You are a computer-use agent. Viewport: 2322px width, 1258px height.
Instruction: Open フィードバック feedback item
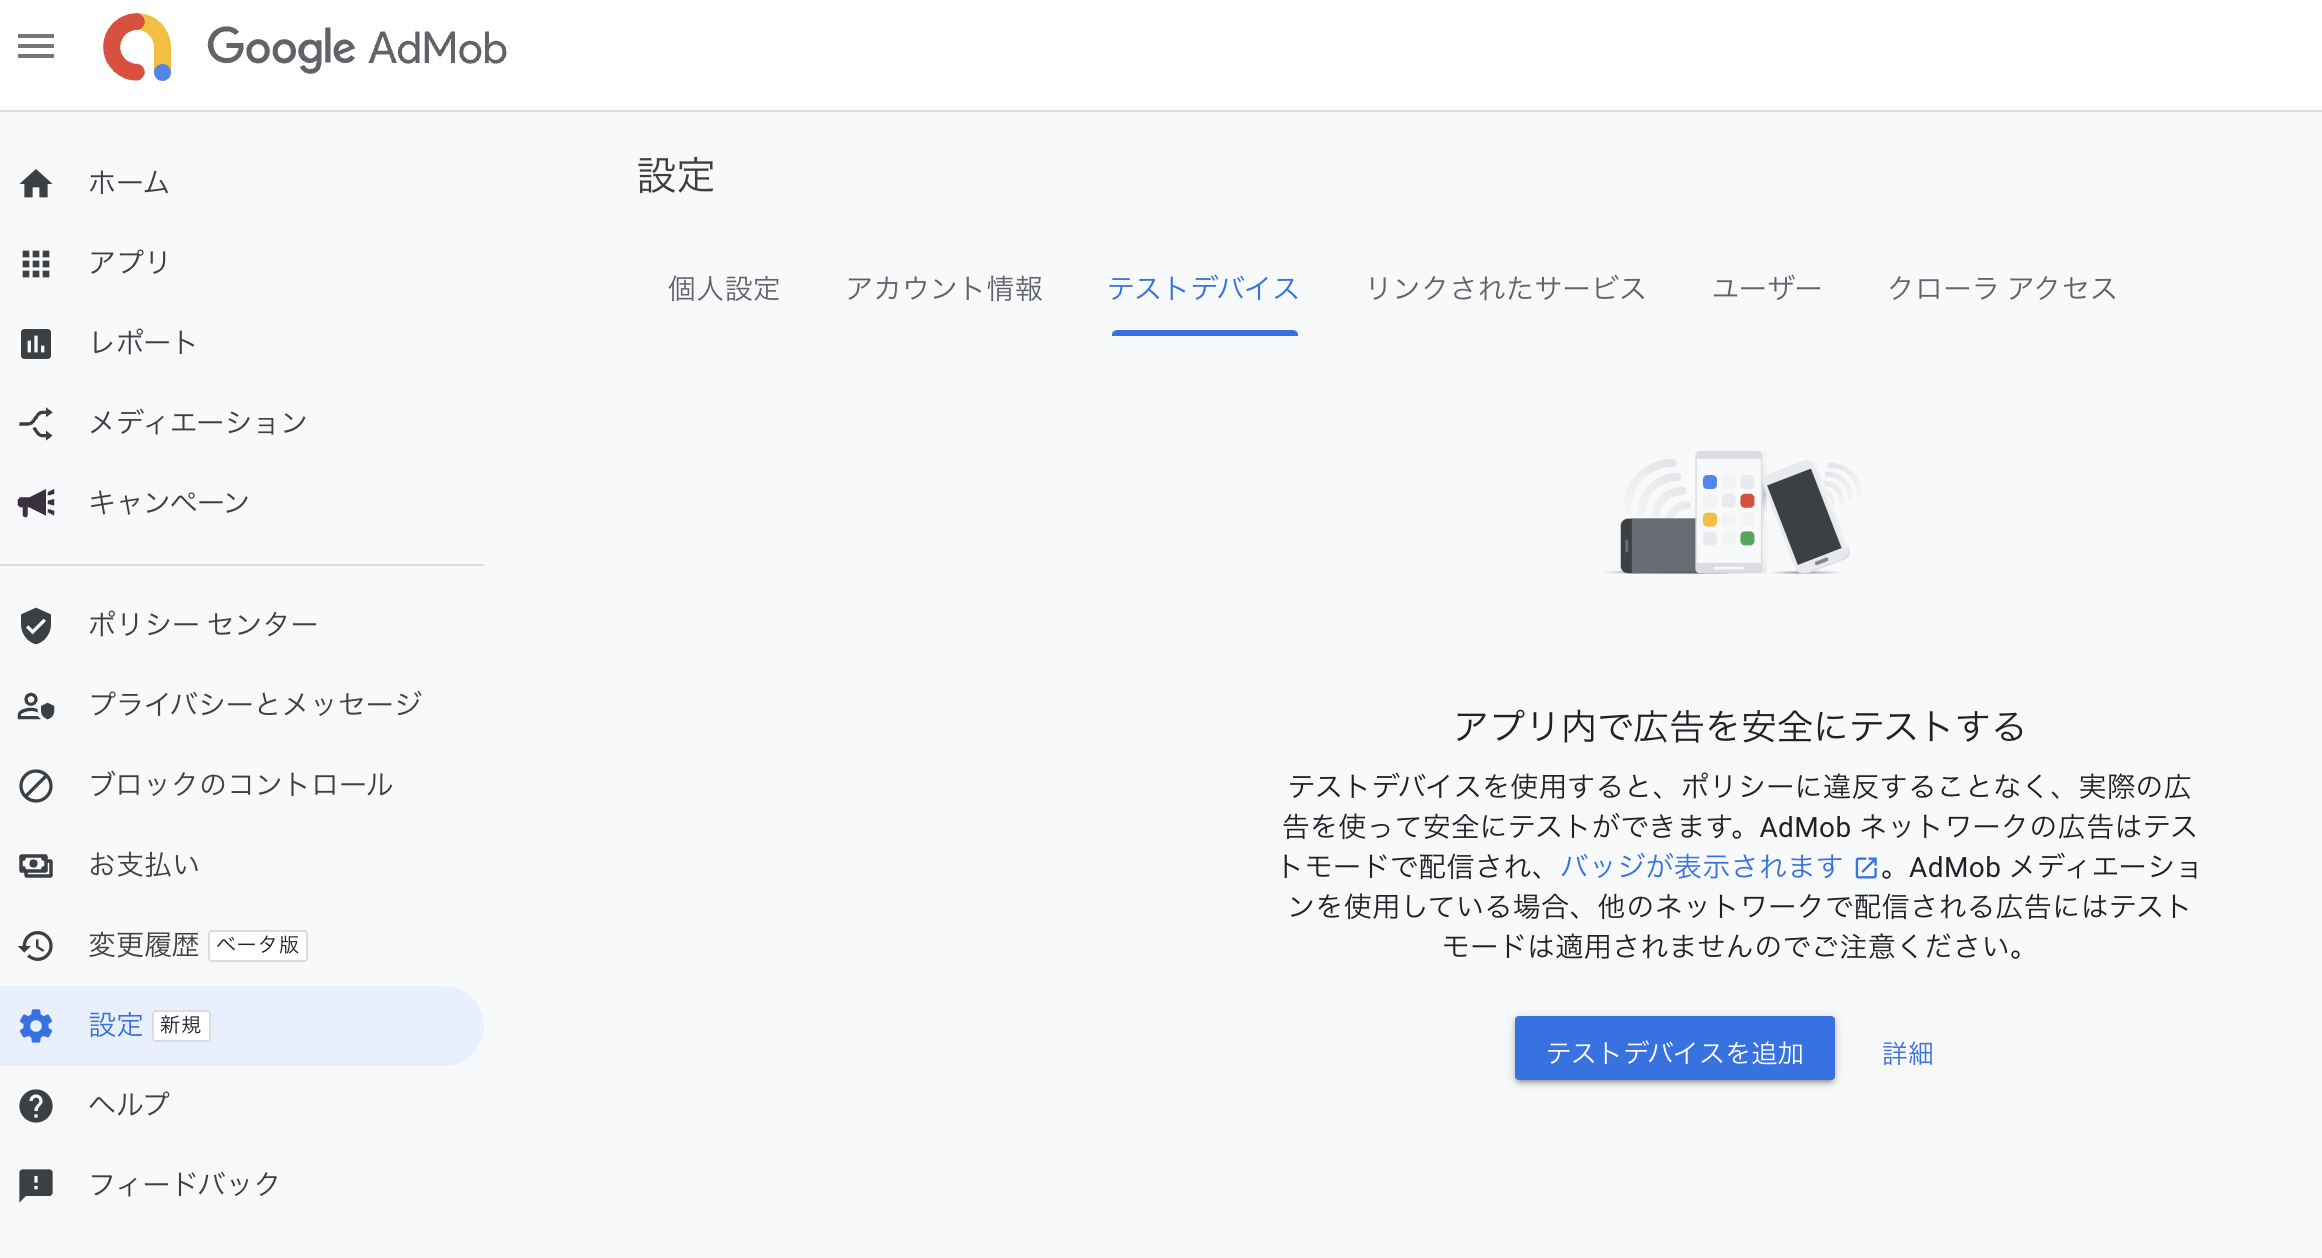184,1185
